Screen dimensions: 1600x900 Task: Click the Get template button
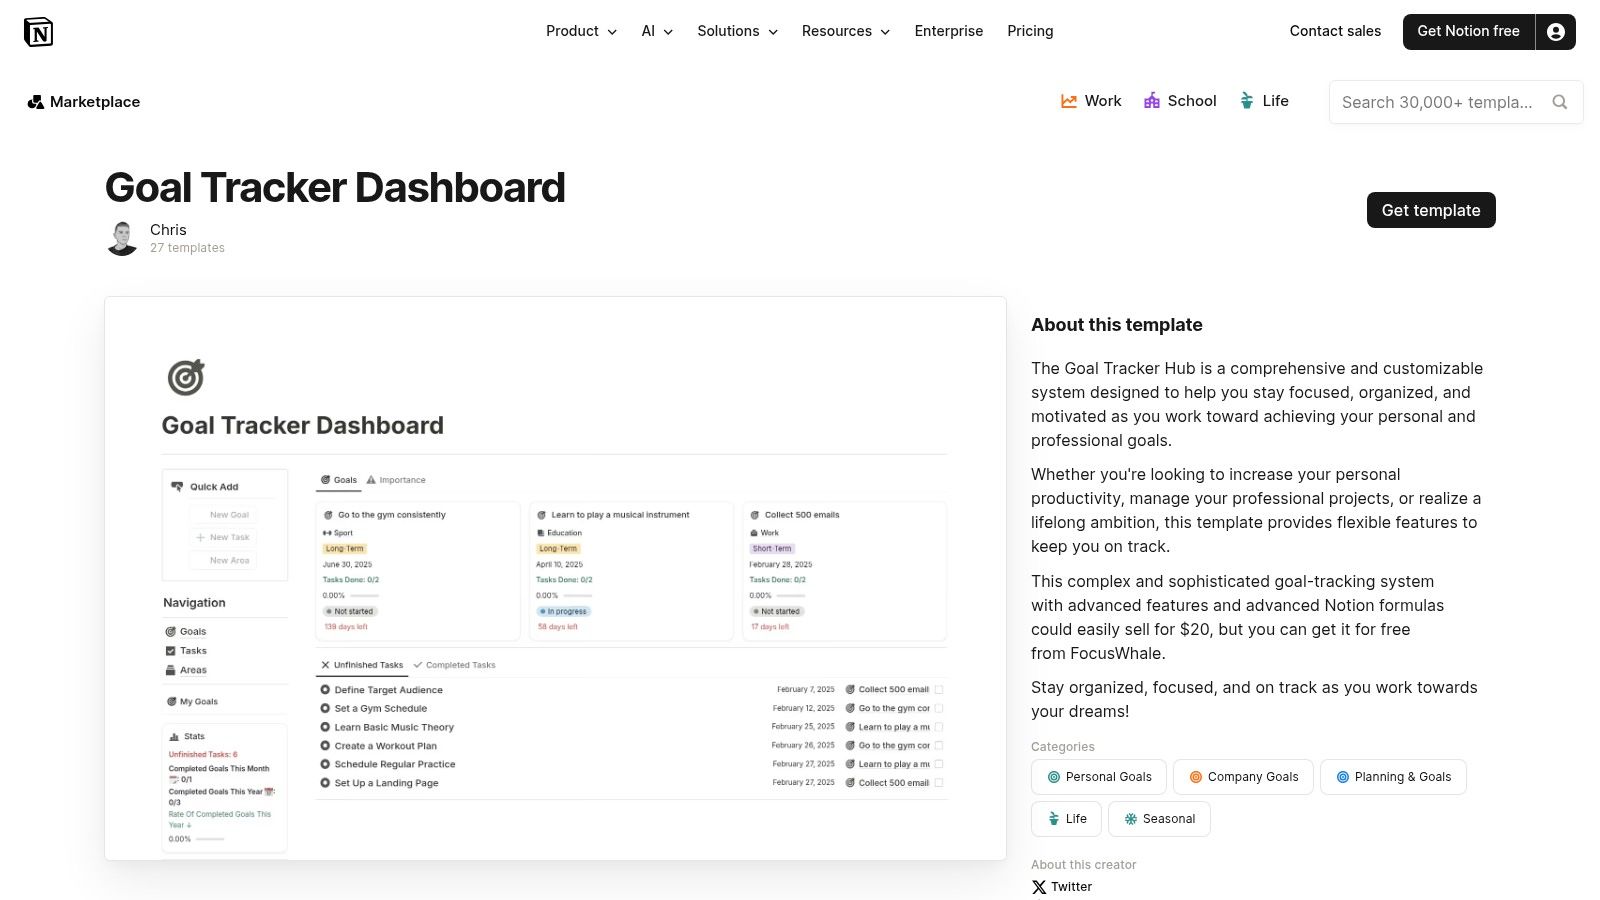pos(1431,210)
